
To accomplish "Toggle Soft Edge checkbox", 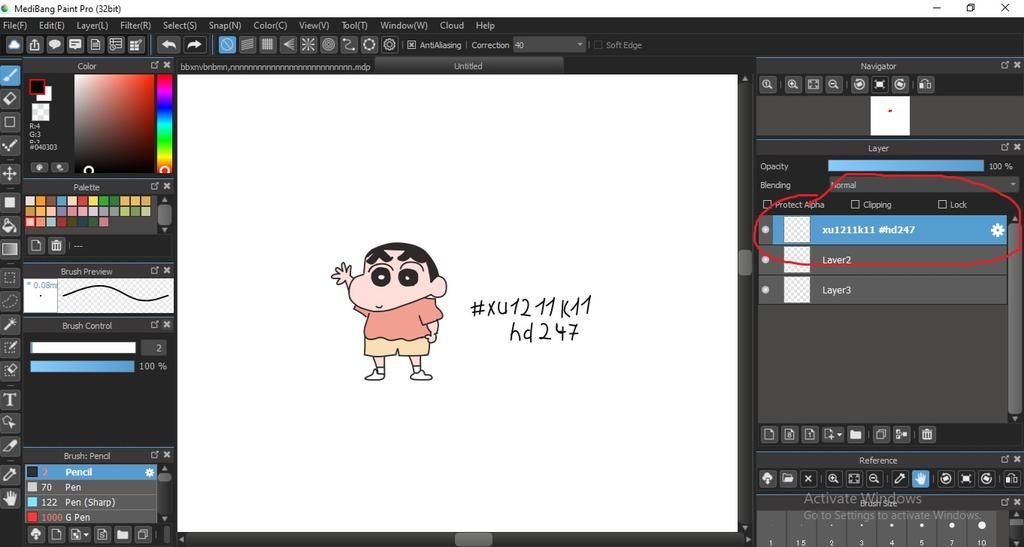I will pyautogui.click(x=598, y=45).
